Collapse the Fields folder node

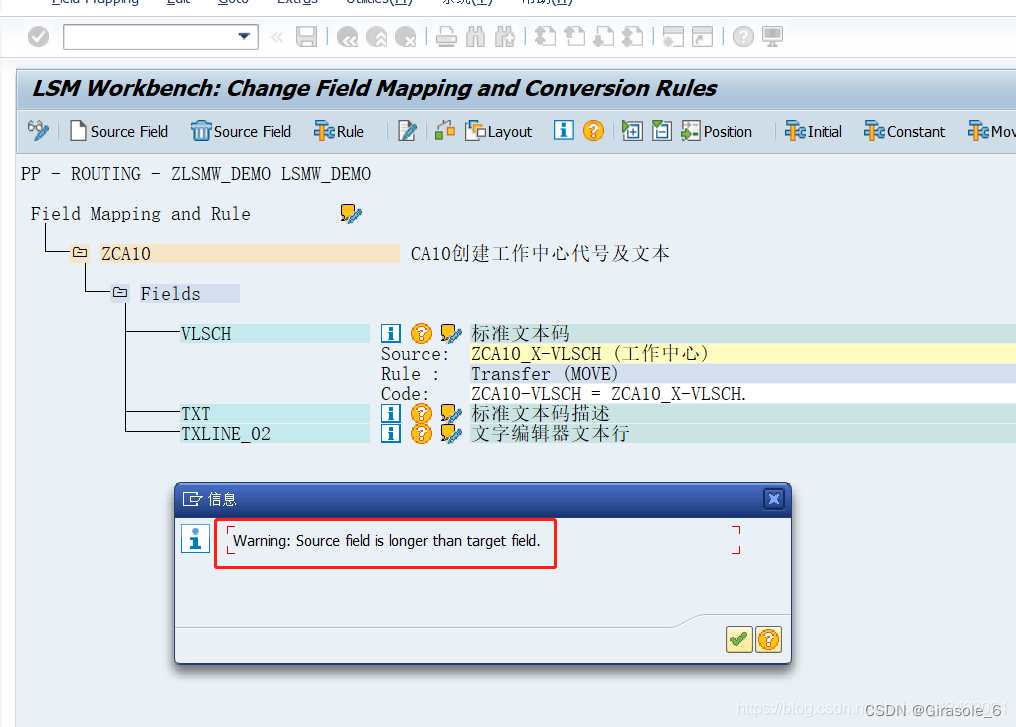[119, 292]
